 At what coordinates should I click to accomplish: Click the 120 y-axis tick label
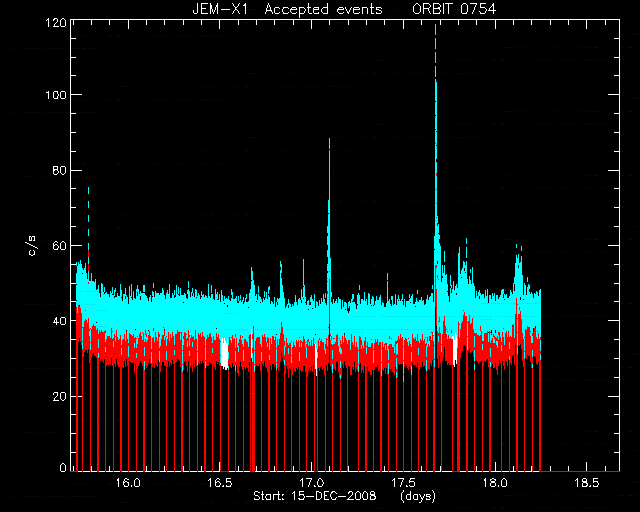coord(56,23)
